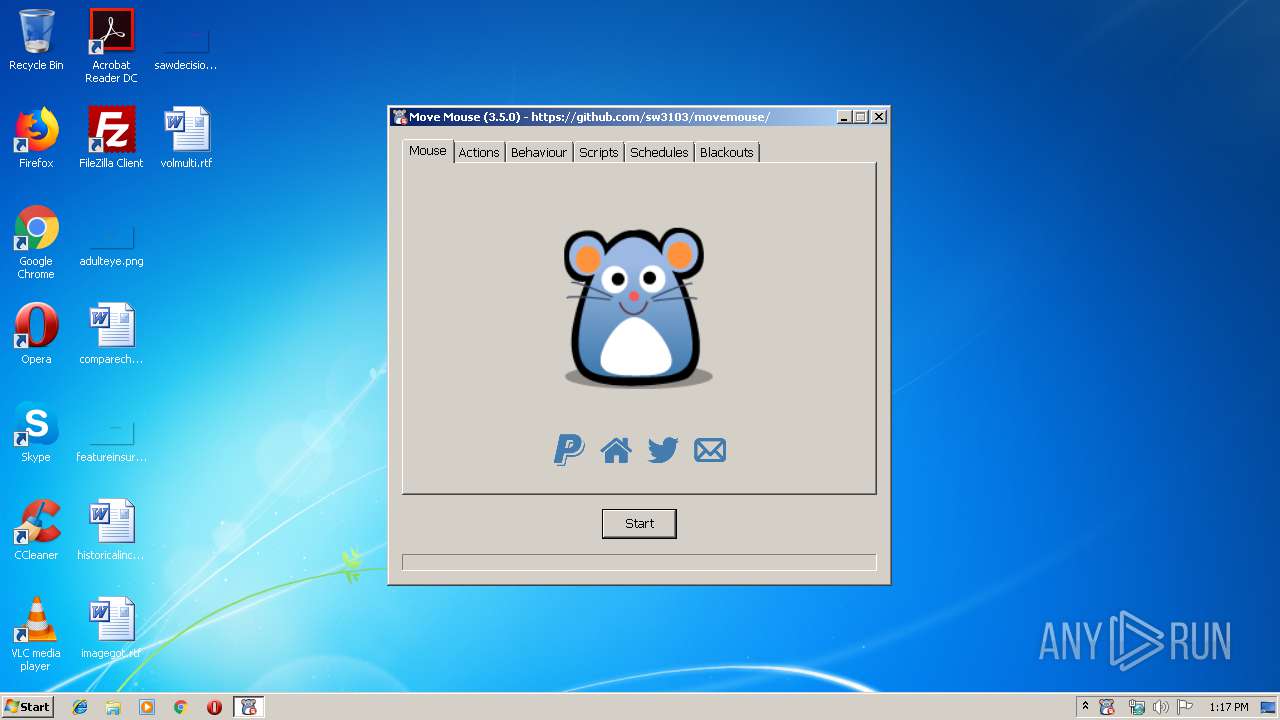Open the network tray icon
The width and height of the screenshot is (1280, 720).
coord(1136,707)
